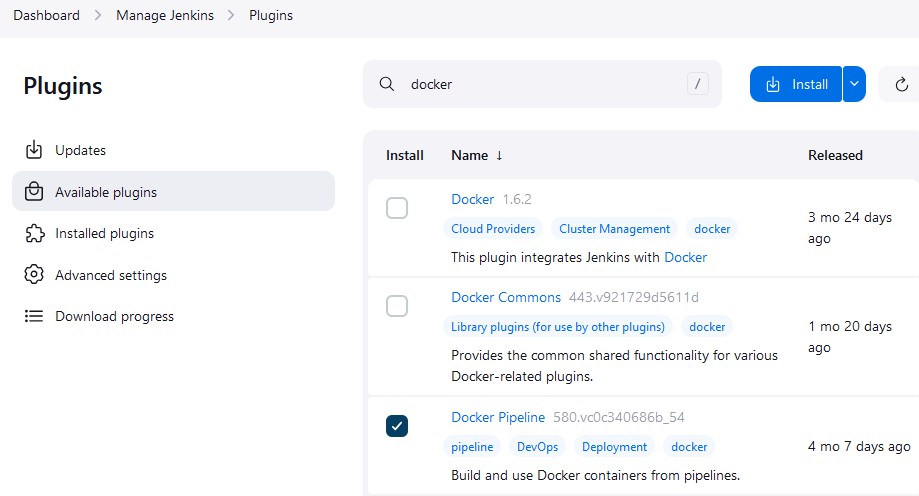
Task: Click the slash shortcut hint in search
Action: point(697,84)
